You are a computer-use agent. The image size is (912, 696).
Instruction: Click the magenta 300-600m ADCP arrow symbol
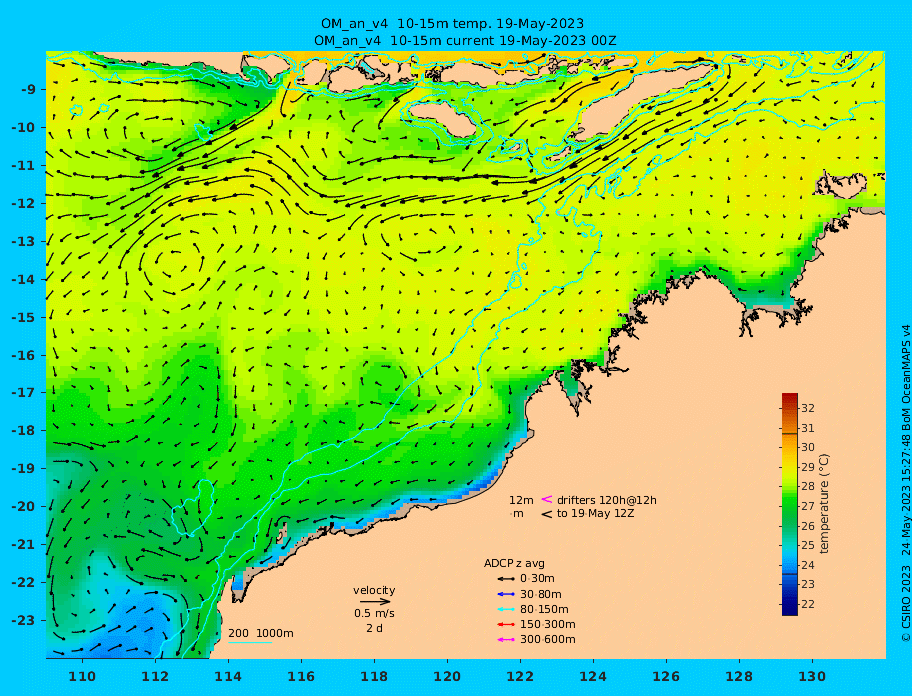(505, 640)
